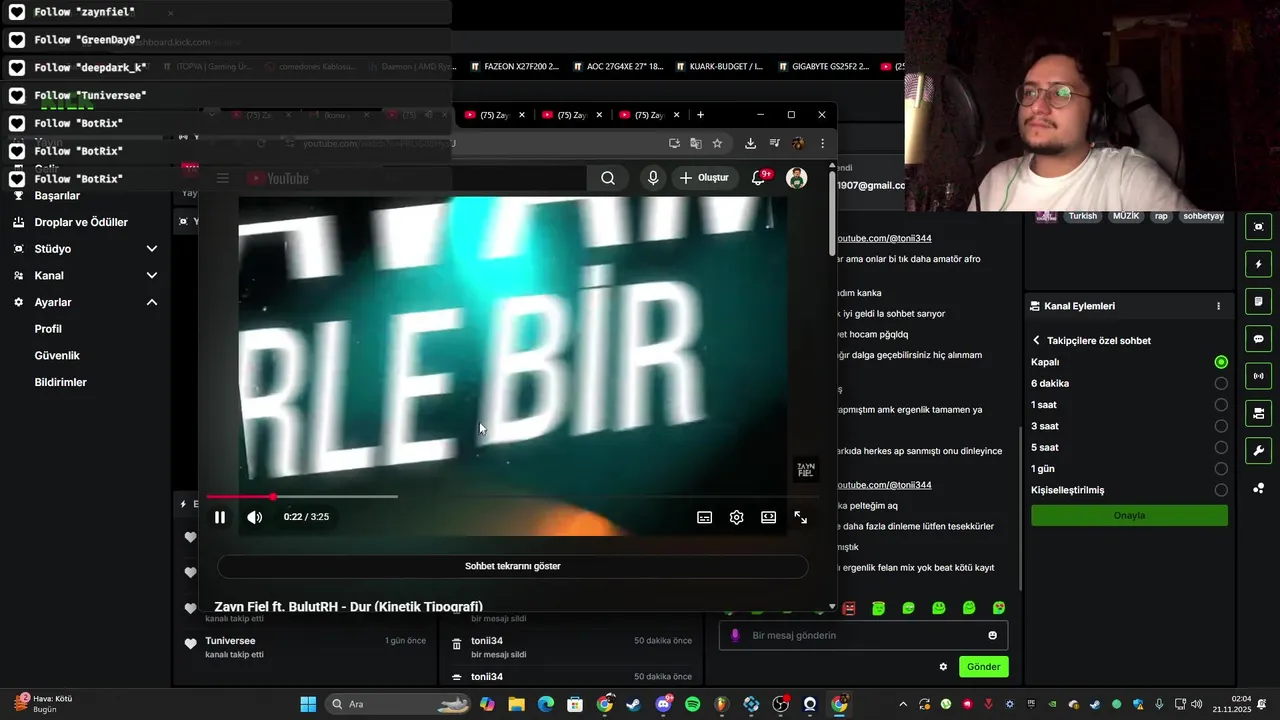This screenshot has width=1280, height=720.
Task: Open Chrome downloads icon
Action: (x=750, y=143)
